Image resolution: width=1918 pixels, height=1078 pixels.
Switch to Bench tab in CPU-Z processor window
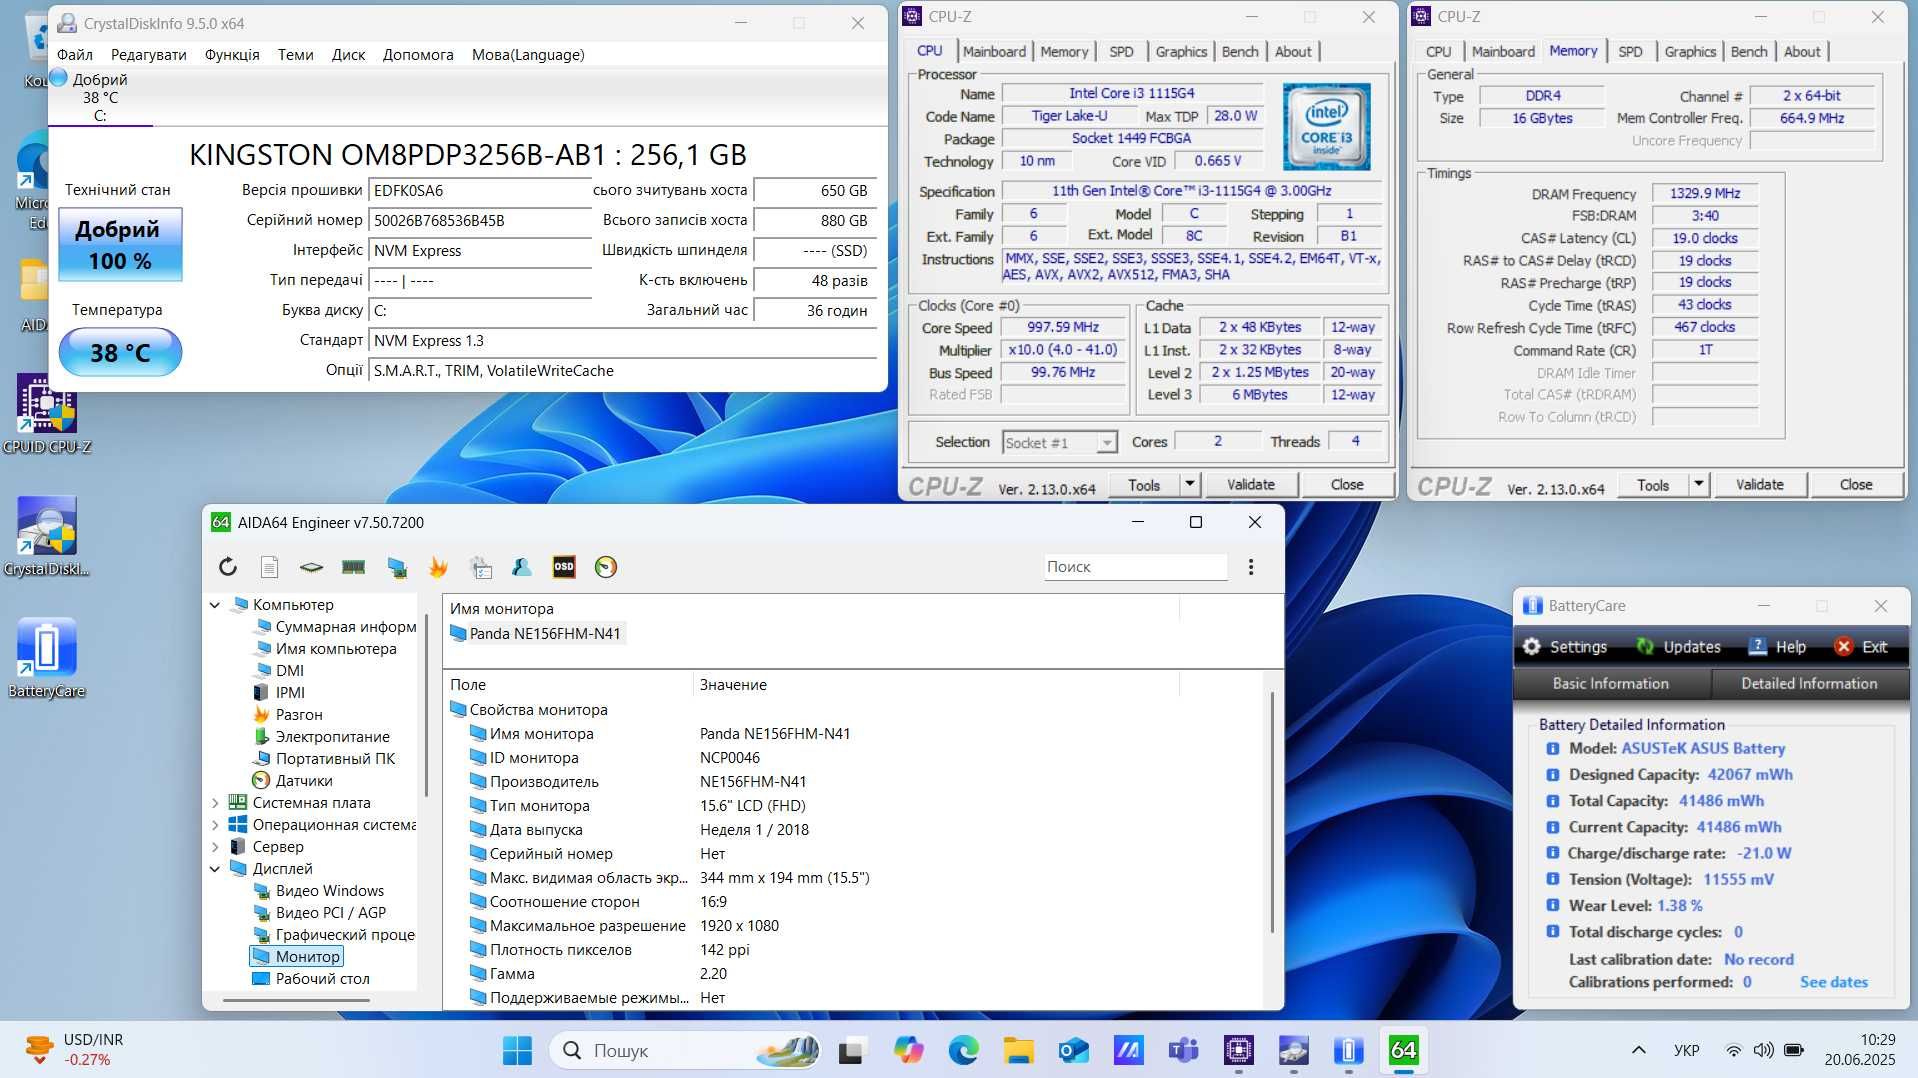click(1240, 51)
